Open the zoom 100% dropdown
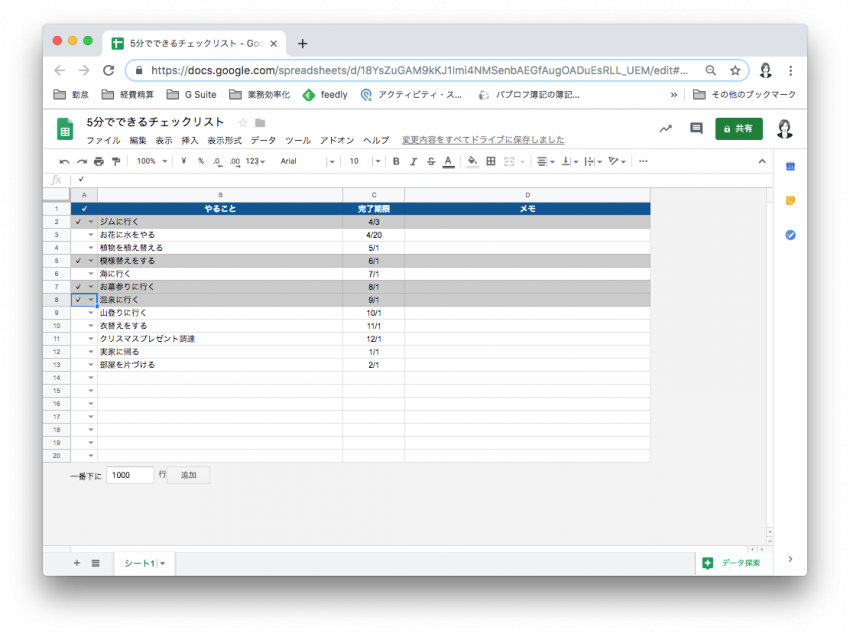Image resolution: width=850 pixels, height=637 pixels. (x=152, y=161)
